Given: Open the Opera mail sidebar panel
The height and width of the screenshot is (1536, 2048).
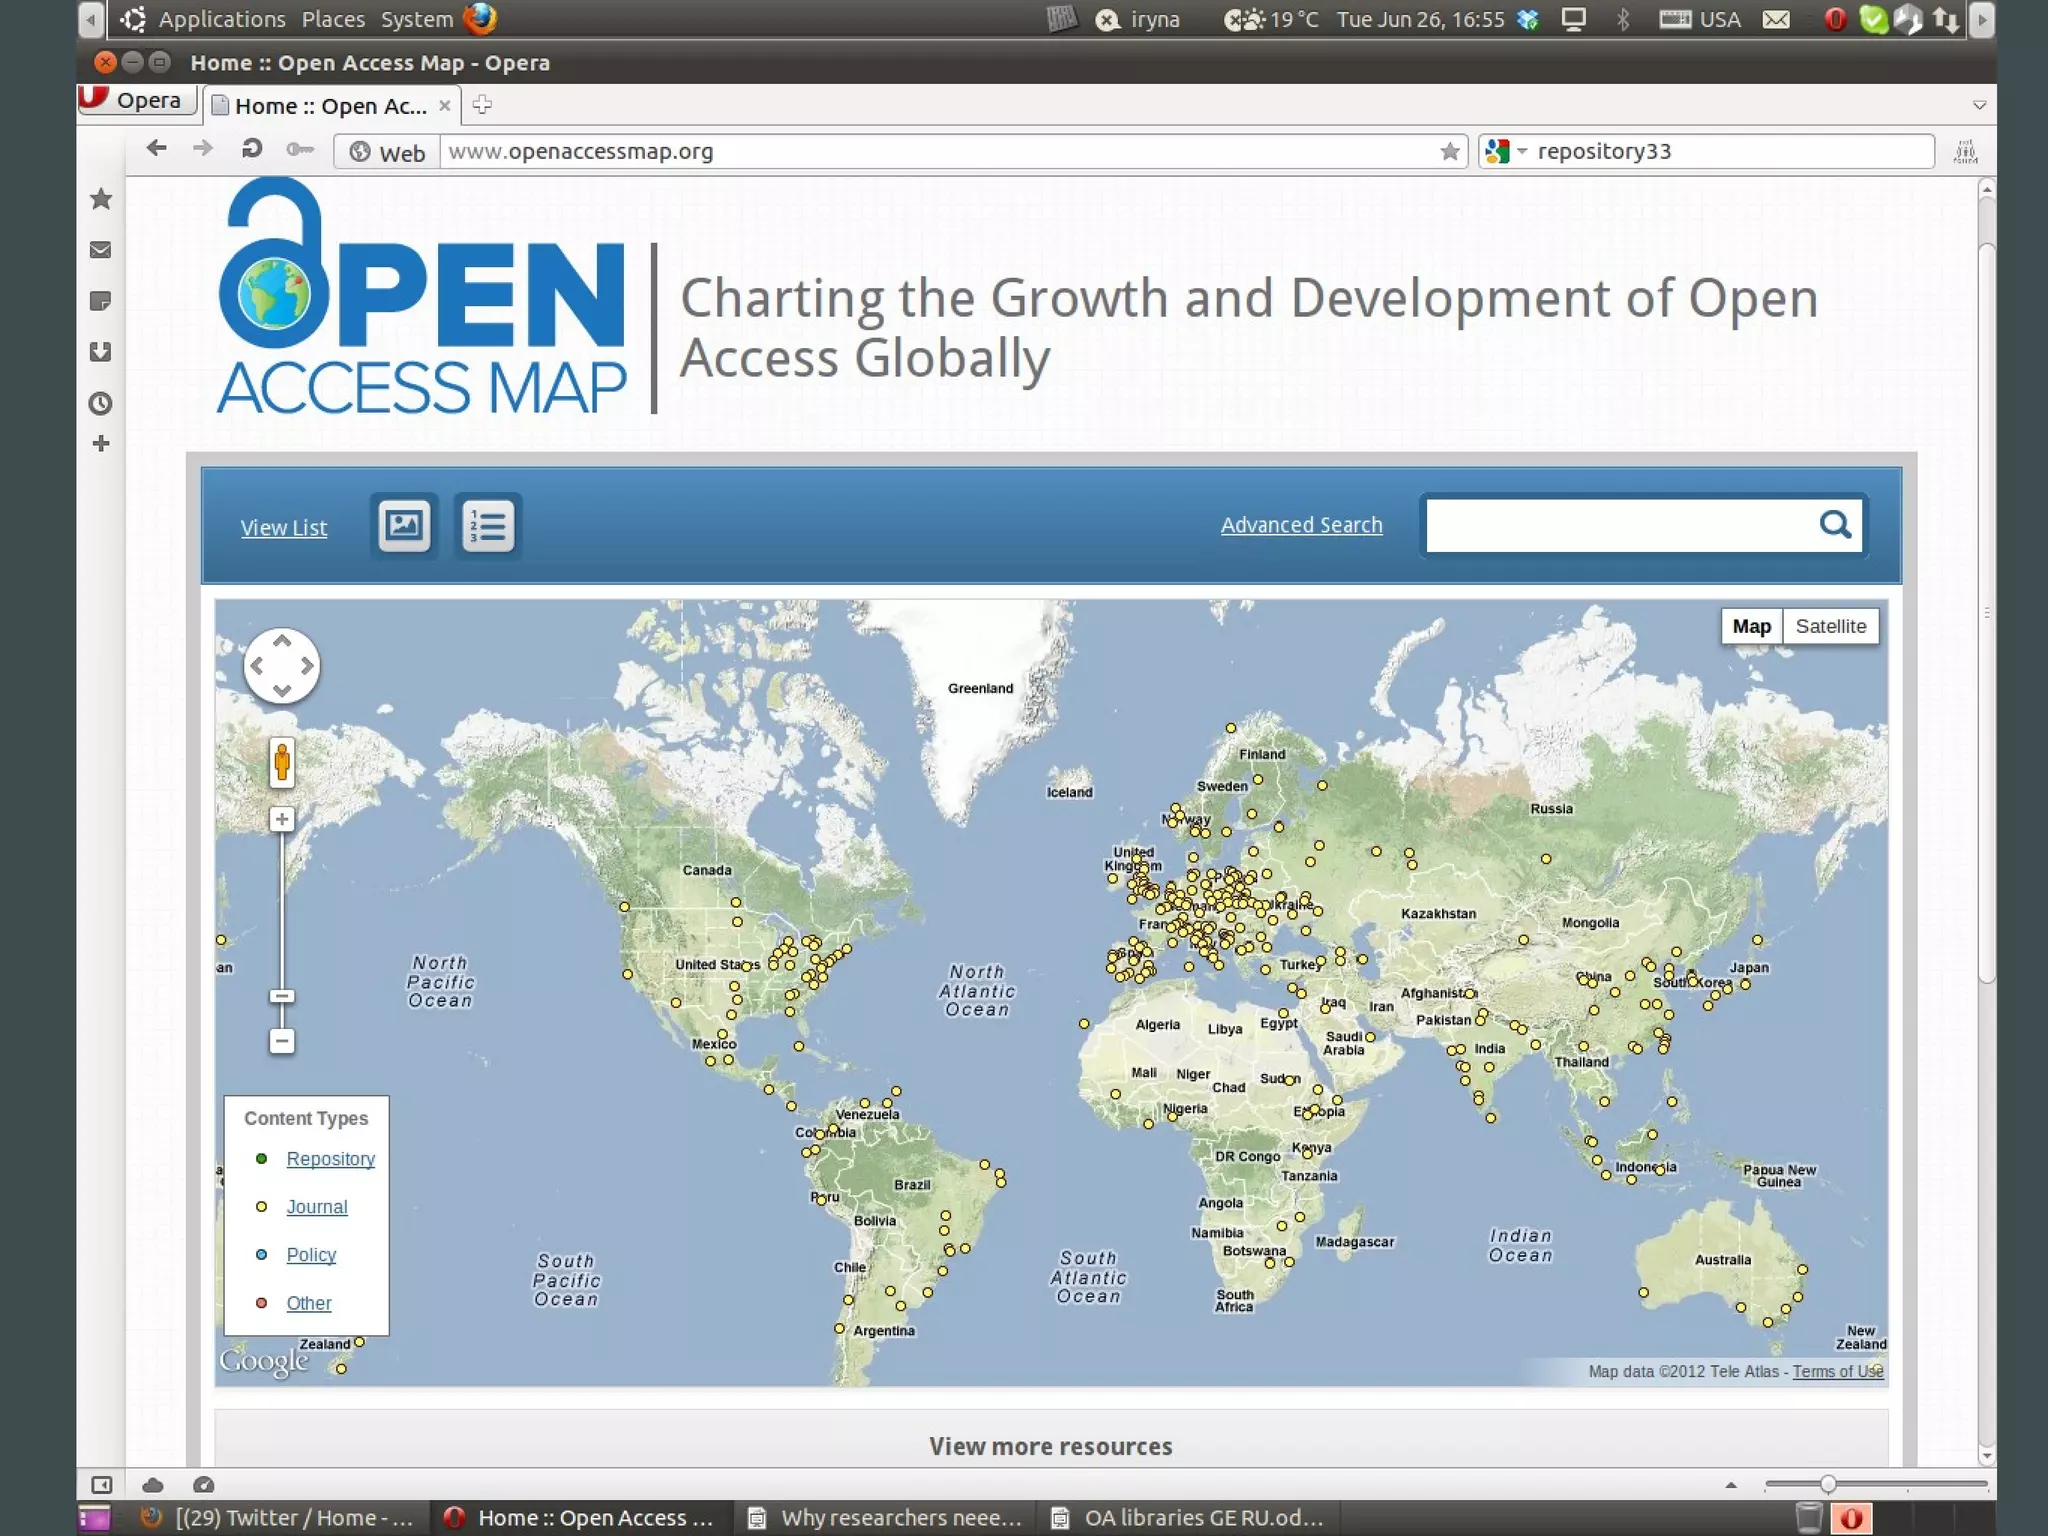Looking at the screenshot, I should coord(101,250).
